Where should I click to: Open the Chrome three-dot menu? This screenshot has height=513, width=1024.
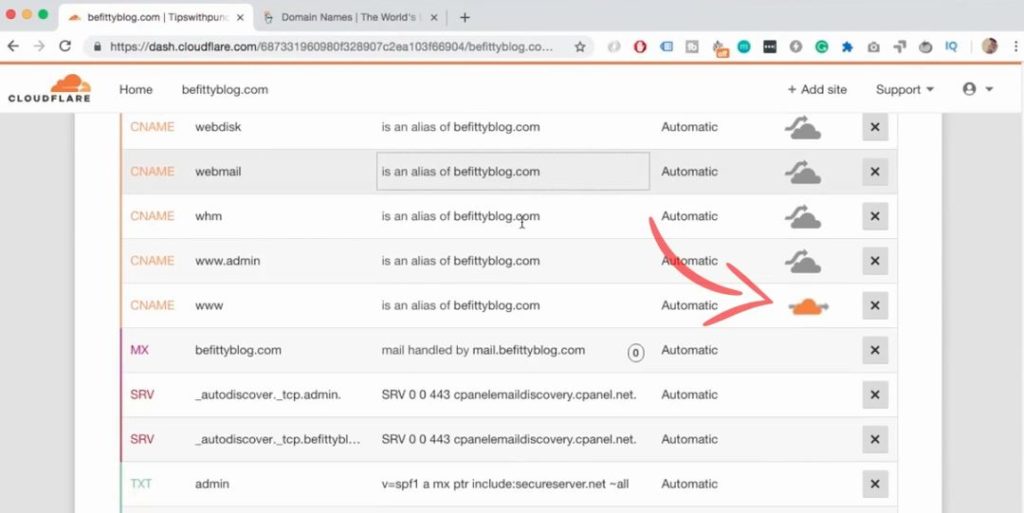pyautogui.click(x=1016, y=46)
